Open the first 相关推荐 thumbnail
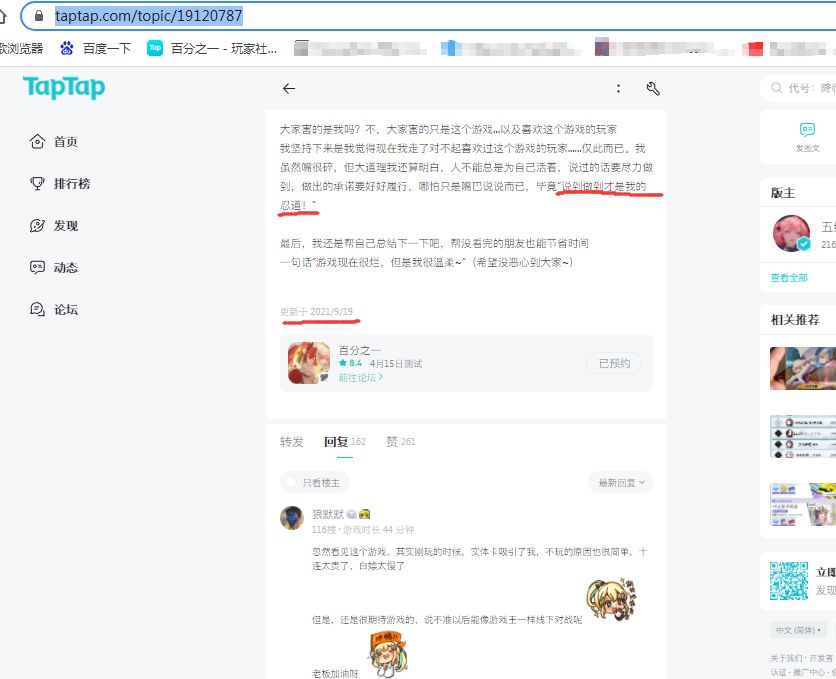The height and width of the screenshot is (679, 836). [x=803, y=368]
